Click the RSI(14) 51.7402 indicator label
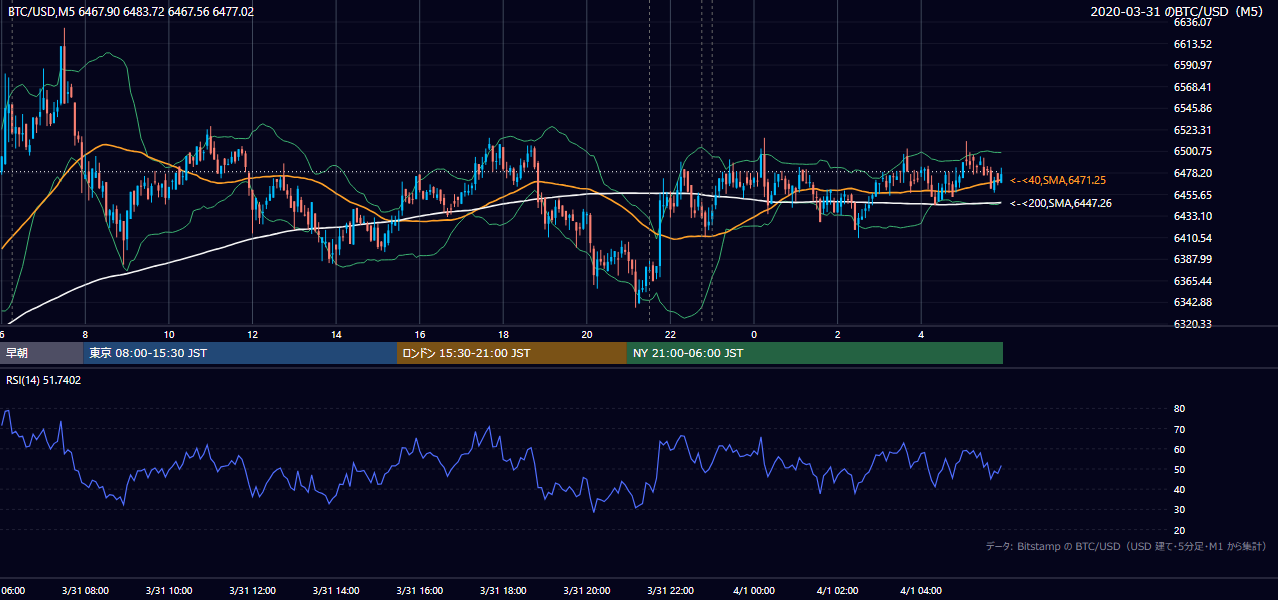1278x600 pixels. [44, 380]
